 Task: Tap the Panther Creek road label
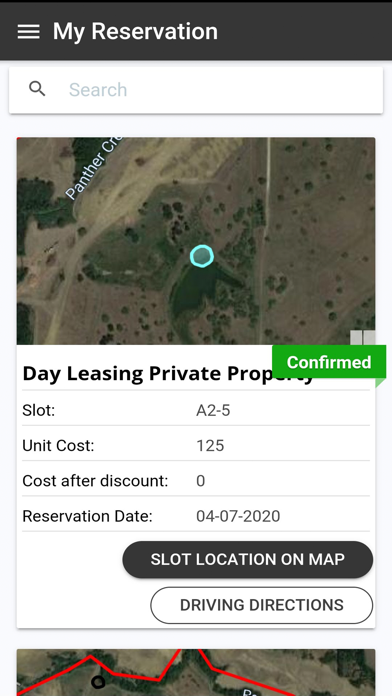95,168
